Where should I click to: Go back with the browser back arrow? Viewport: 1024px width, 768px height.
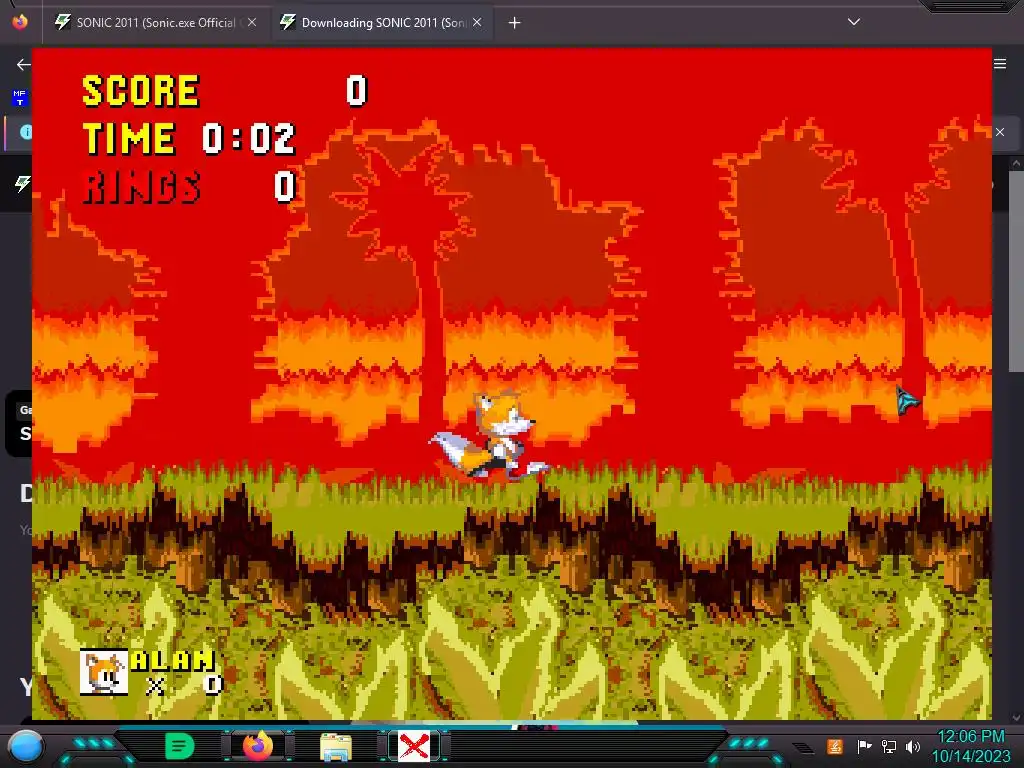[x=24, y=64]
